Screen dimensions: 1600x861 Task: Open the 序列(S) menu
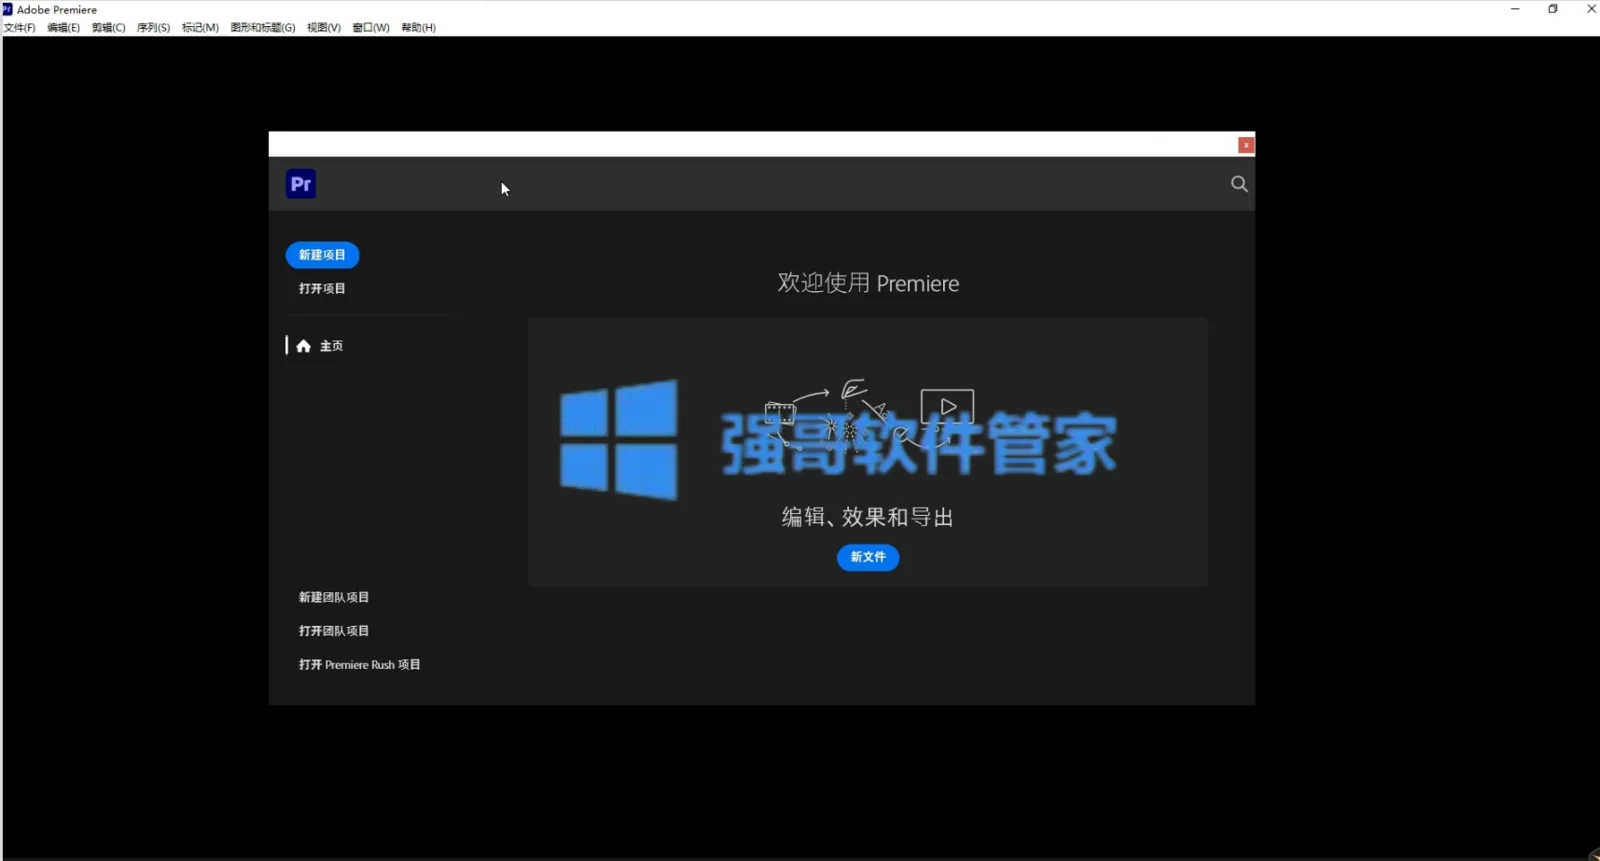pyautogui.click(x=154, y=28)
